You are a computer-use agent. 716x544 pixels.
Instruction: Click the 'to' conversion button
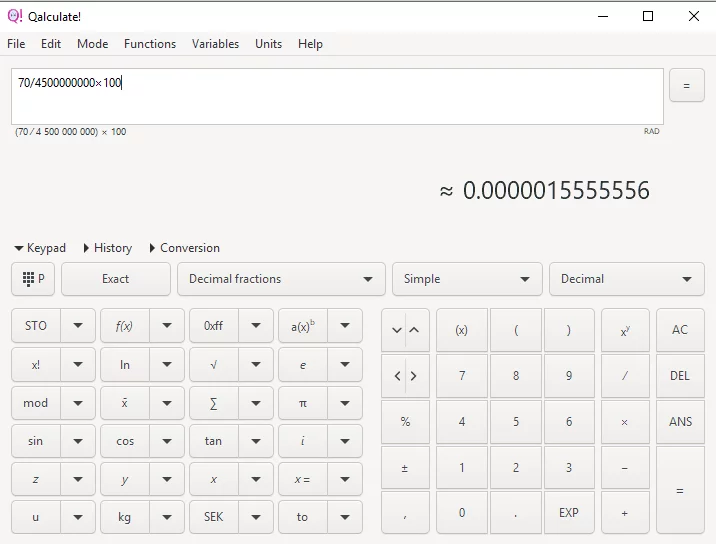(303, 517)
